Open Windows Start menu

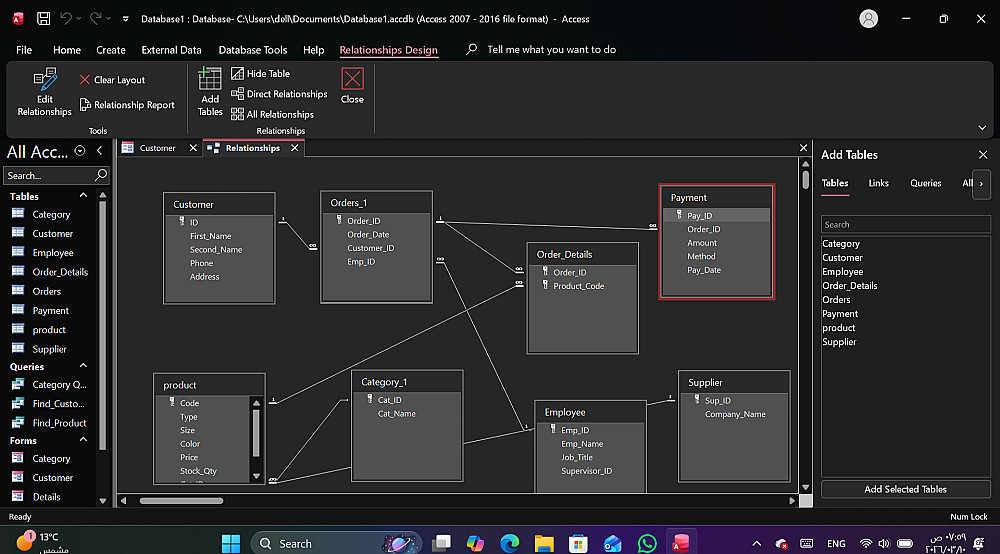pos(230,544)
